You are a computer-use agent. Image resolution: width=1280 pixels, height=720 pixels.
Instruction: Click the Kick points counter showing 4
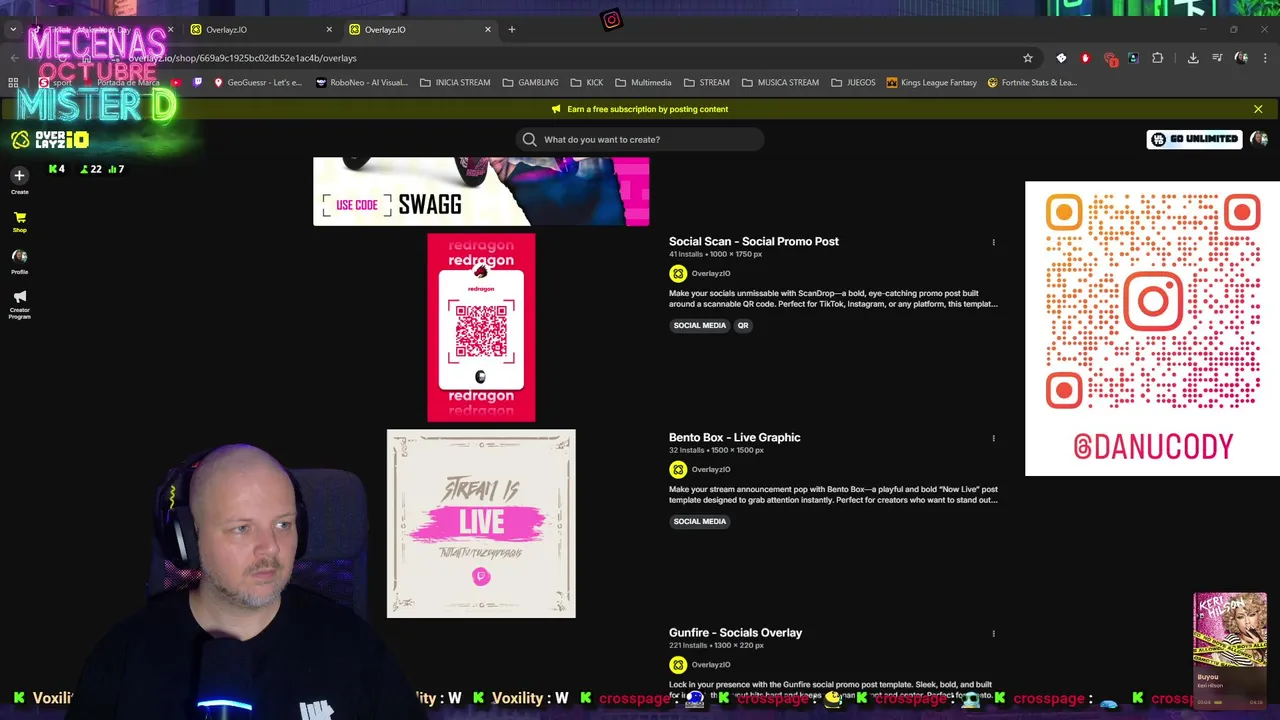pyautogui.click(x=56, y=169)
